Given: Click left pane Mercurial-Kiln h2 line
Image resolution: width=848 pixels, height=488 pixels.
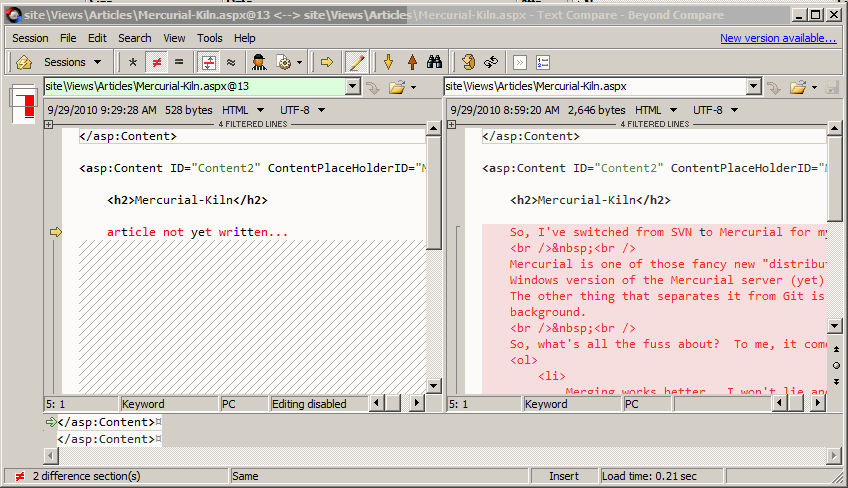Looking at the screenshot, I should (x=187, y=200).
